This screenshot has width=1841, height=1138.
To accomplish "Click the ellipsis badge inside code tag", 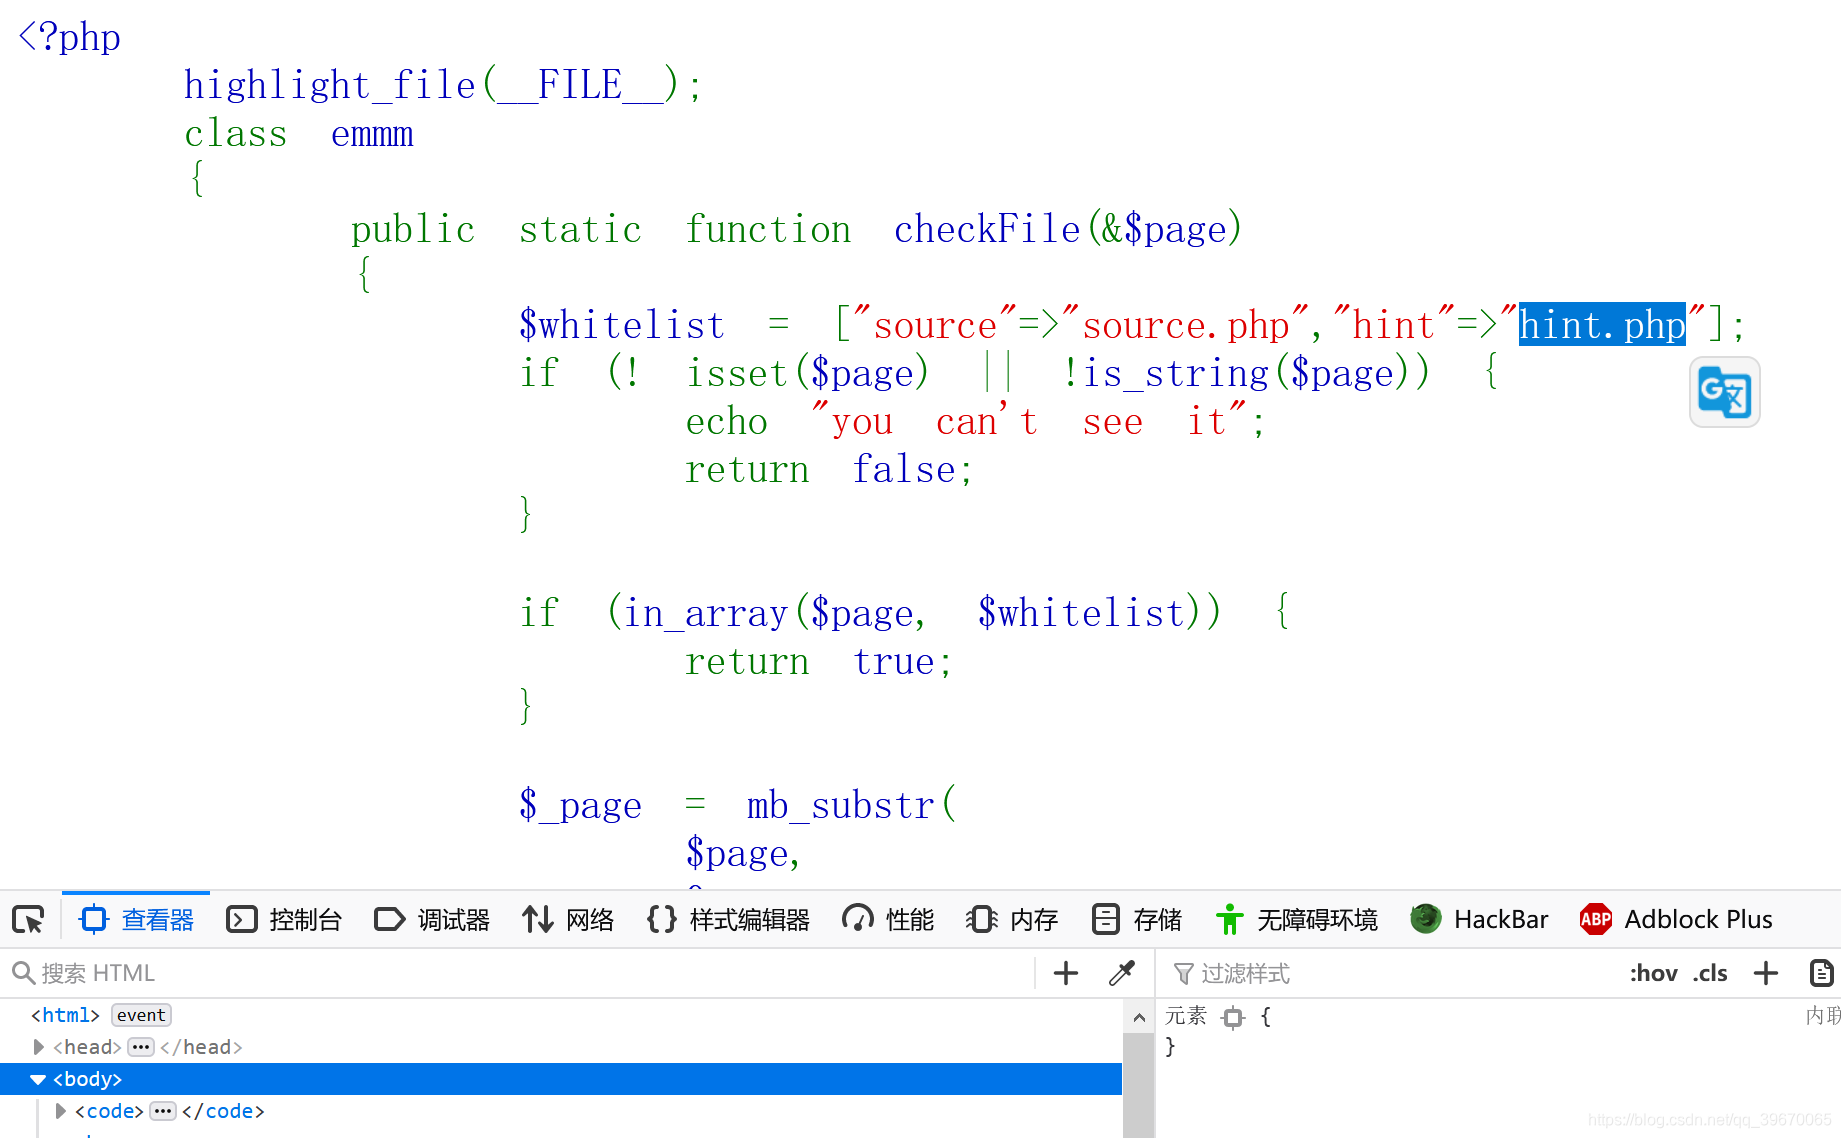I will pyautogui.click(x=163, y=1111).
